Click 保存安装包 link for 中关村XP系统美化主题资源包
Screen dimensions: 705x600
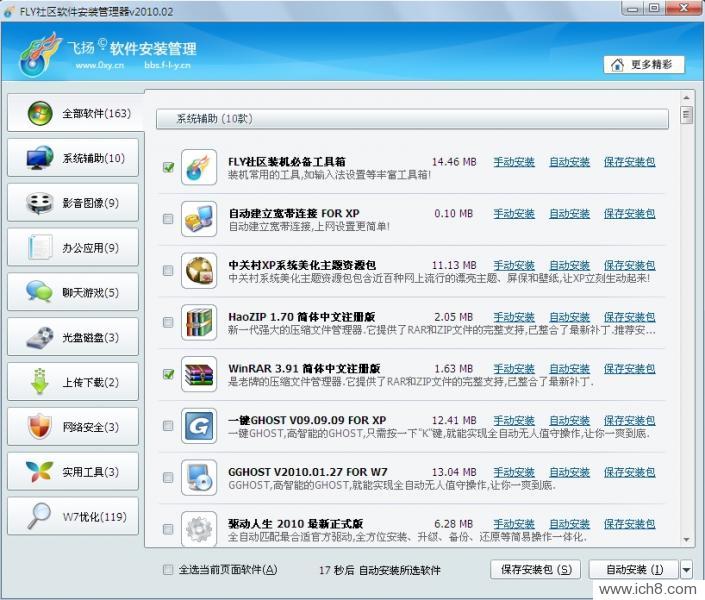pyautogui.click(x=629, y=265)
